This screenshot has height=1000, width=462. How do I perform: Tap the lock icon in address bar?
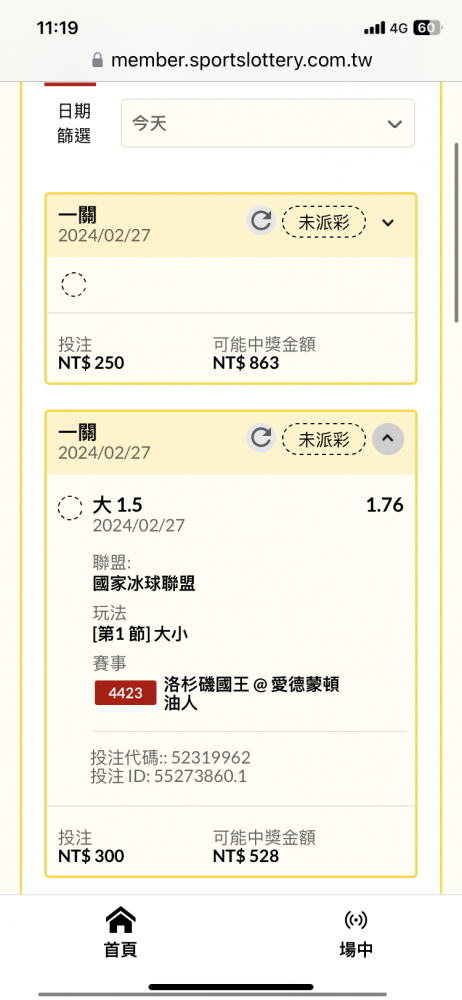tap(98, 61)
